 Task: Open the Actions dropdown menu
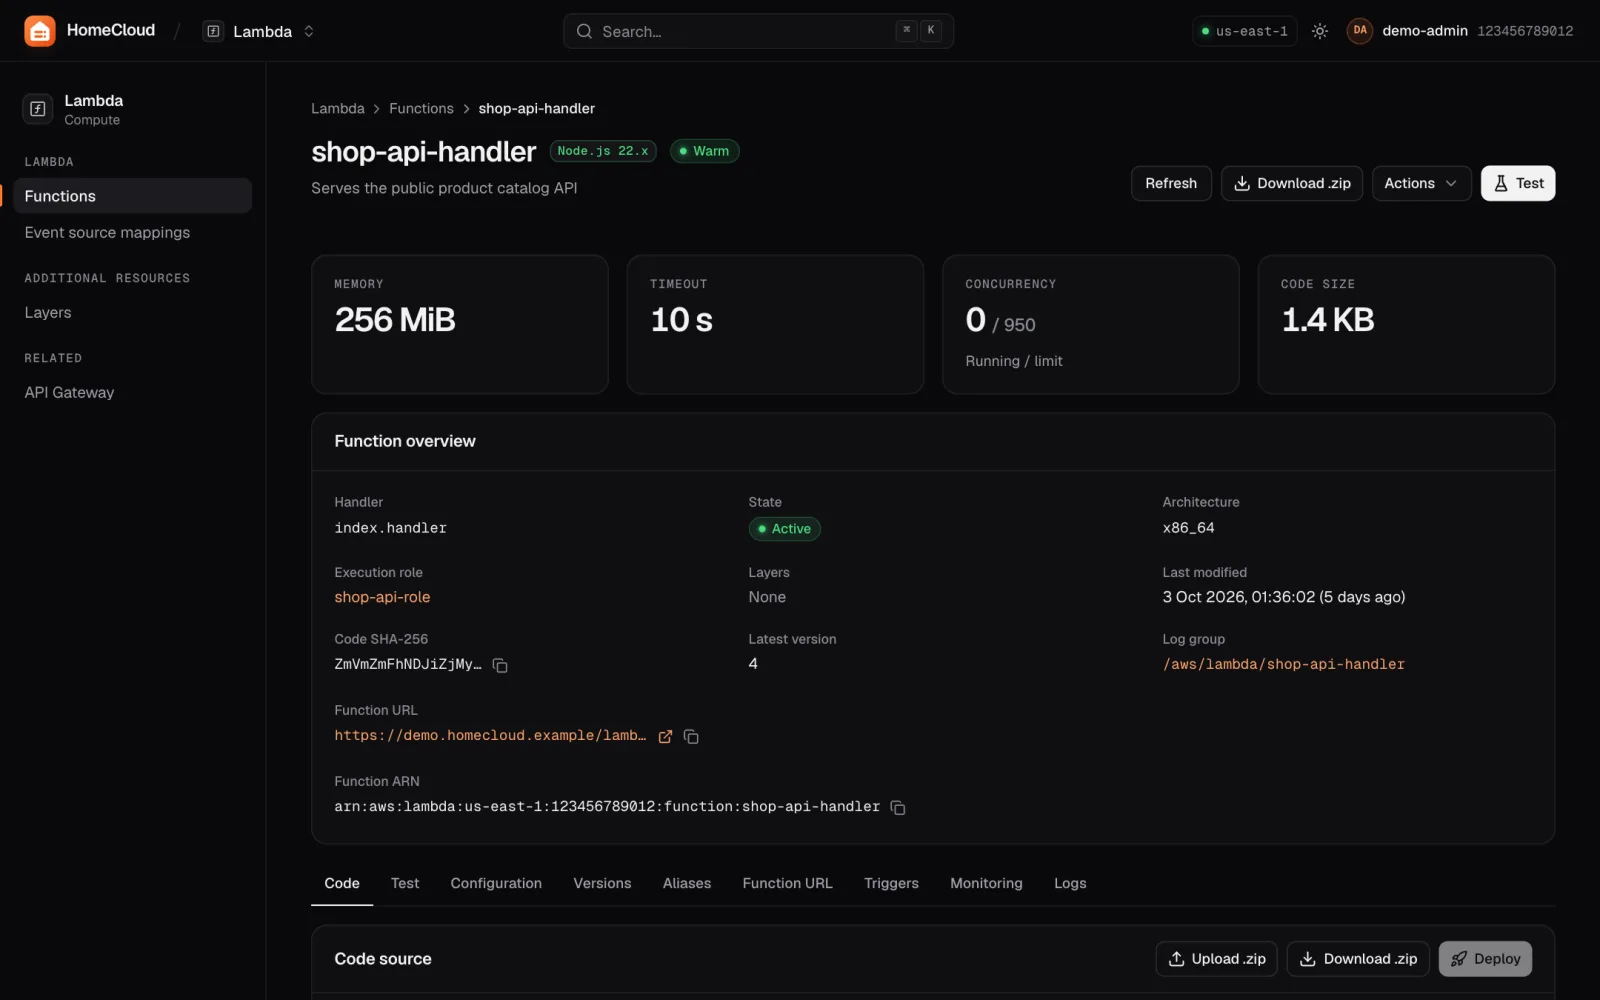point(1421,183)
